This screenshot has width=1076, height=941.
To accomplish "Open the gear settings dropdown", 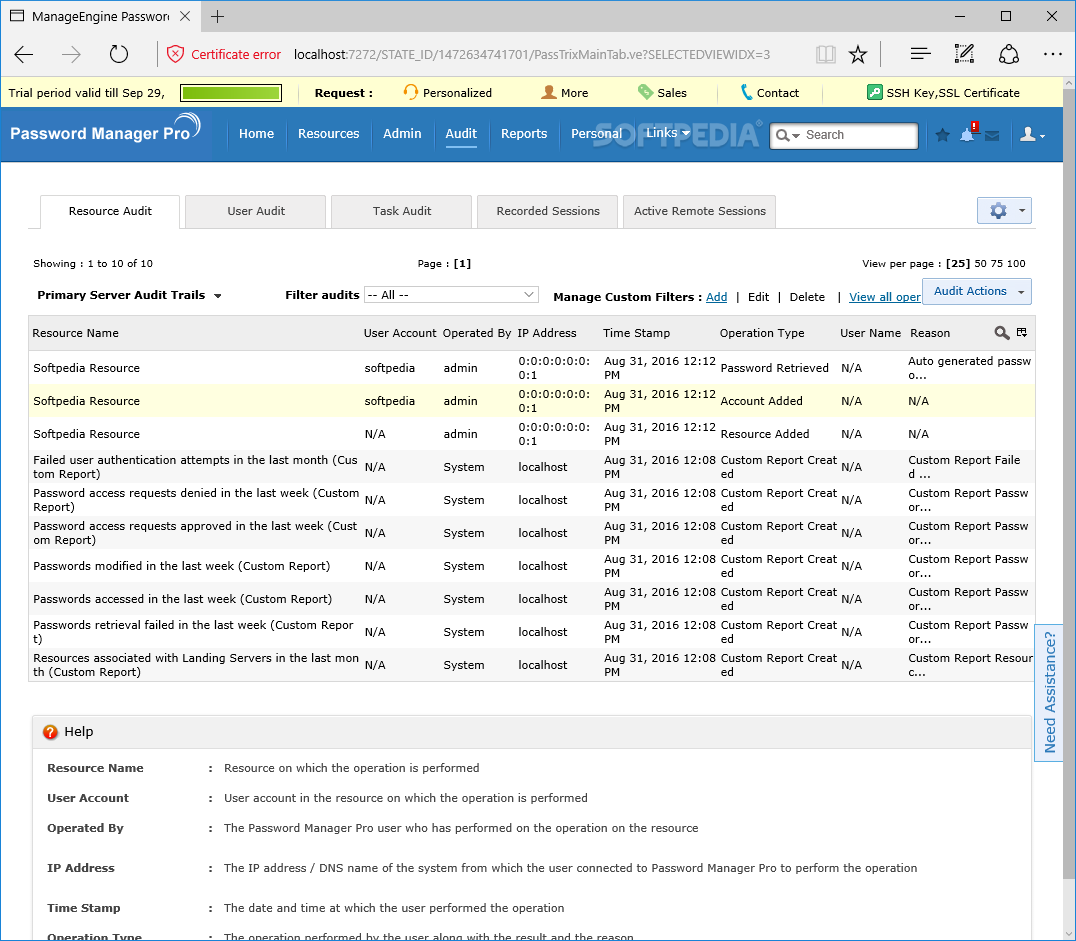I will click(x=1005, y=211).
